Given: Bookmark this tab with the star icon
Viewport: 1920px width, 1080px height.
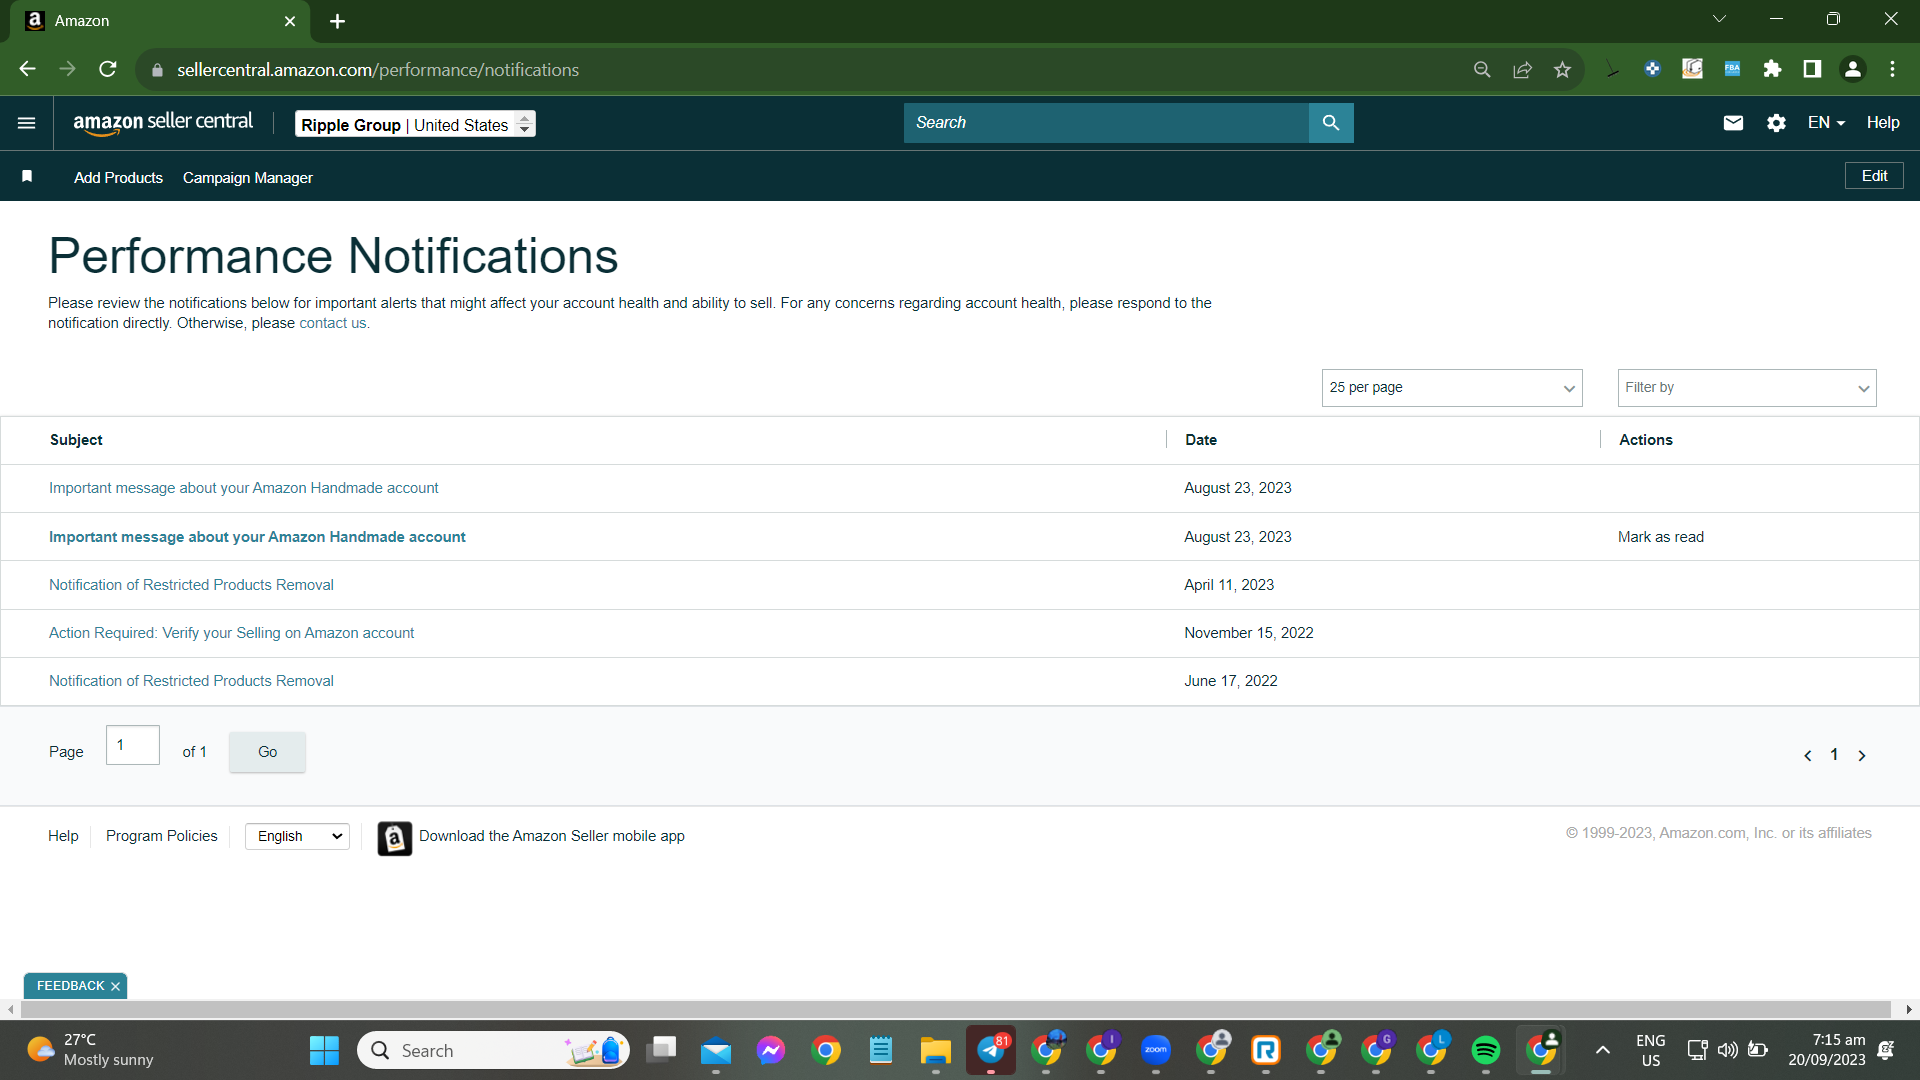Looking at the screenshot, I should (1562, 69).
